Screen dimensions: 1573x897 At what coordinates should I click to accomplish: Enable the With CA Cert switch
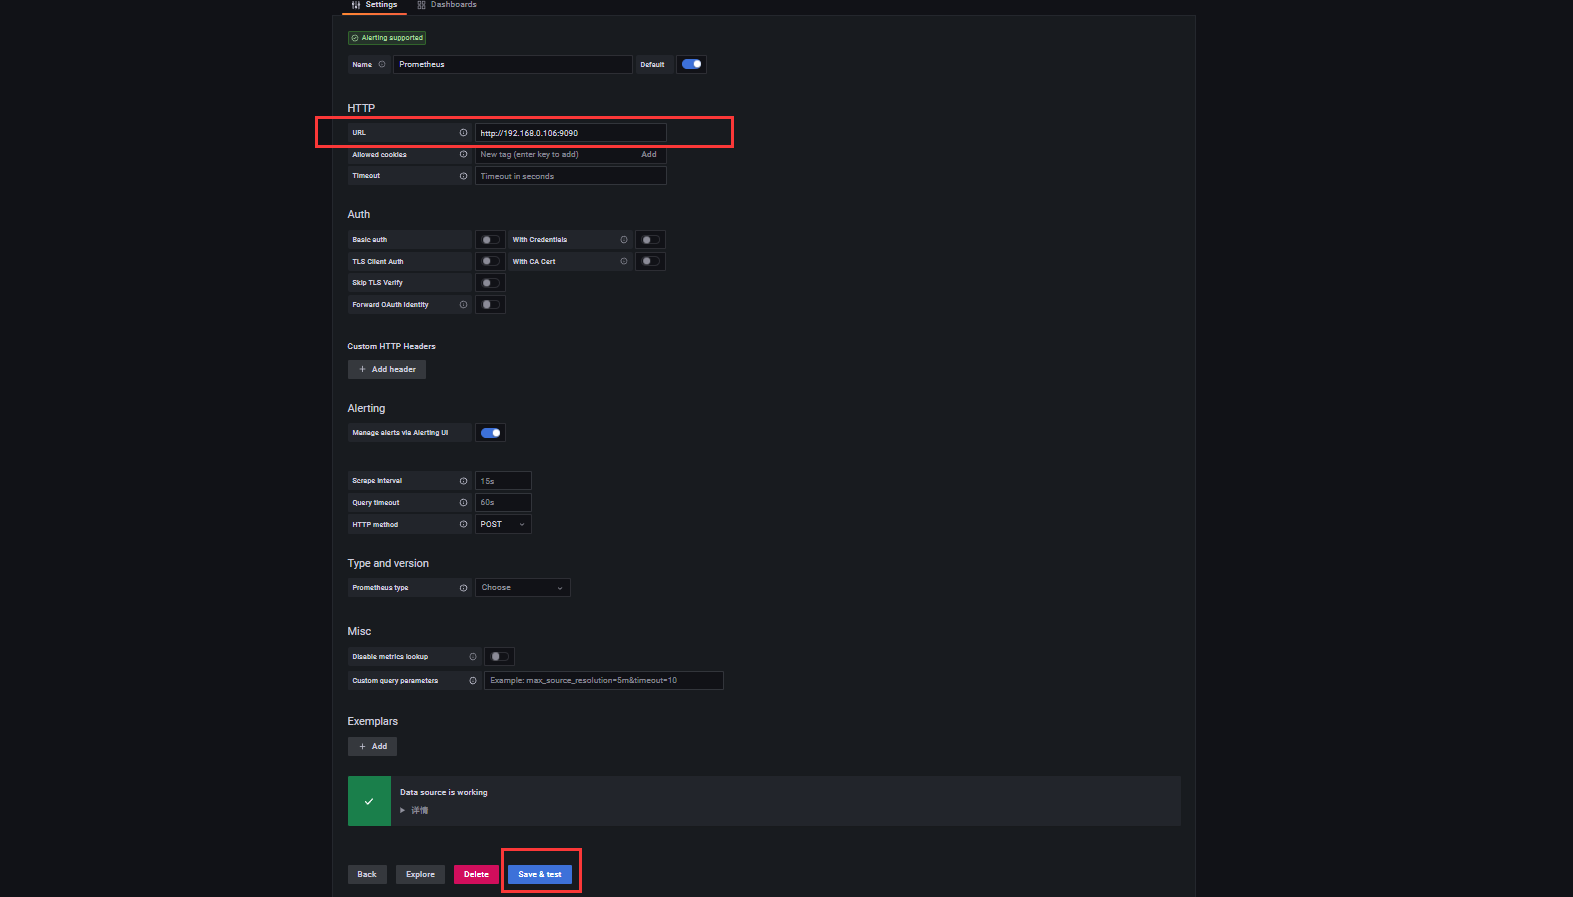click(650, 261)
